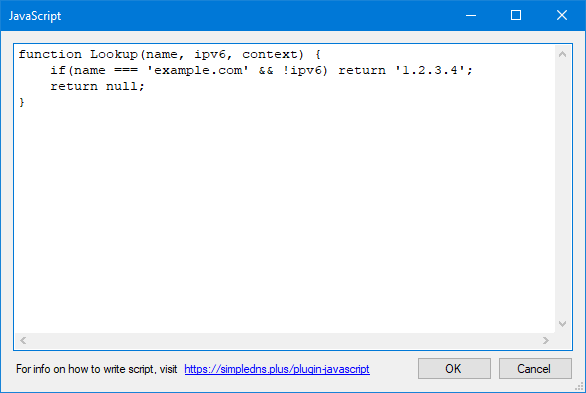This screenshot has width=586, height=393.
Task: Maximize the JavaScript dialog window
Action: (516, 15)
